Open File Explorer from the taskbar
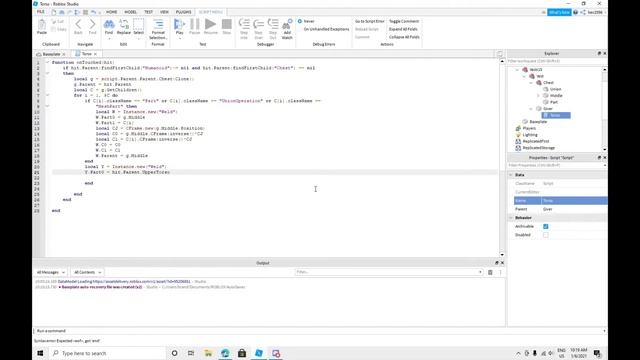 tap(208, 353)
